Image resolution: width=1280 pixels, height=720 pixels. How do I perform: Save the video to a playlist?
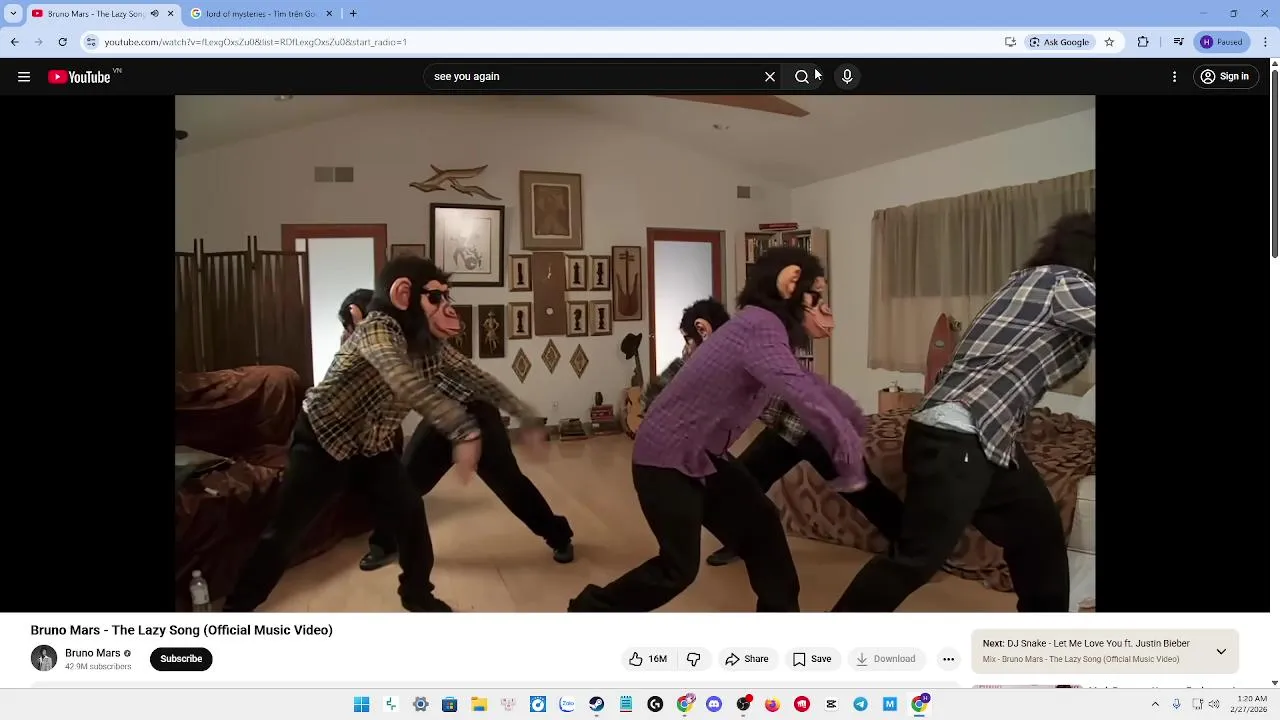click(x=812, y=659)
